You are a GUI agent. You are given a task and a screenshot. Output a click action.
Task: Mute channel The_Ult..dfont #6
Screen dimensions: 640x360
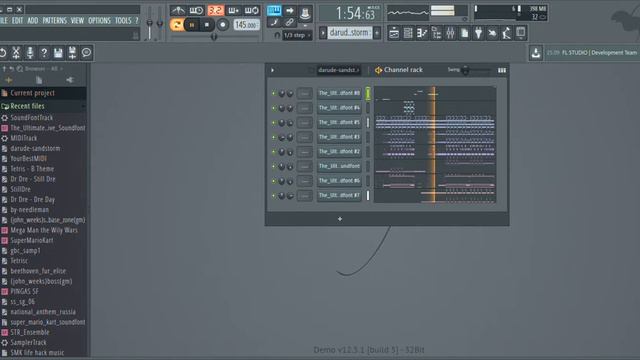(273, 181)
